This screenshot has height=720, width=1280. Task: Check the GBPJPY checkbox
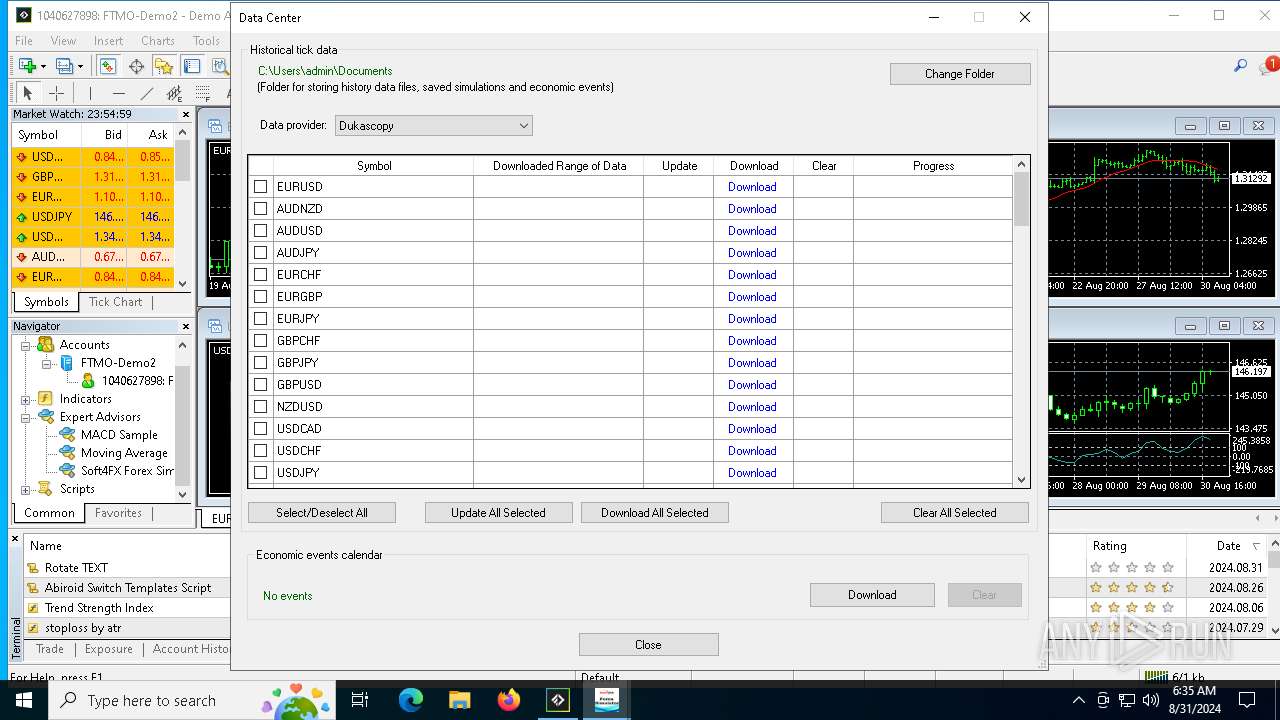click(261, 363)
